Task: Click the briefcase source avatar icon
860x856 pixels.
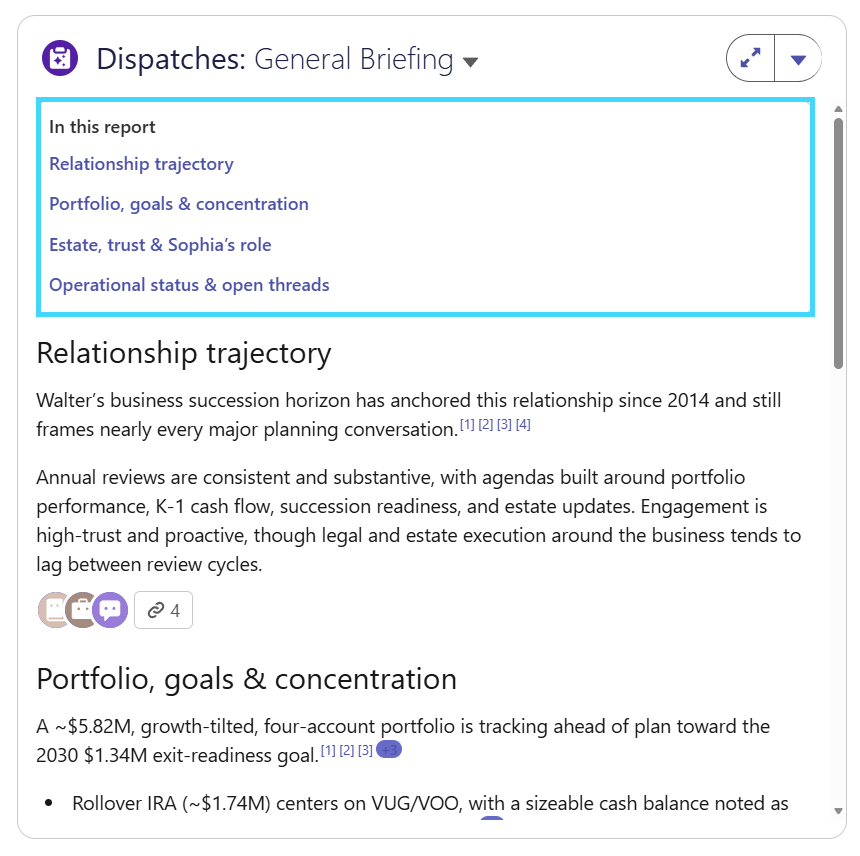Action: coord(82,610)
